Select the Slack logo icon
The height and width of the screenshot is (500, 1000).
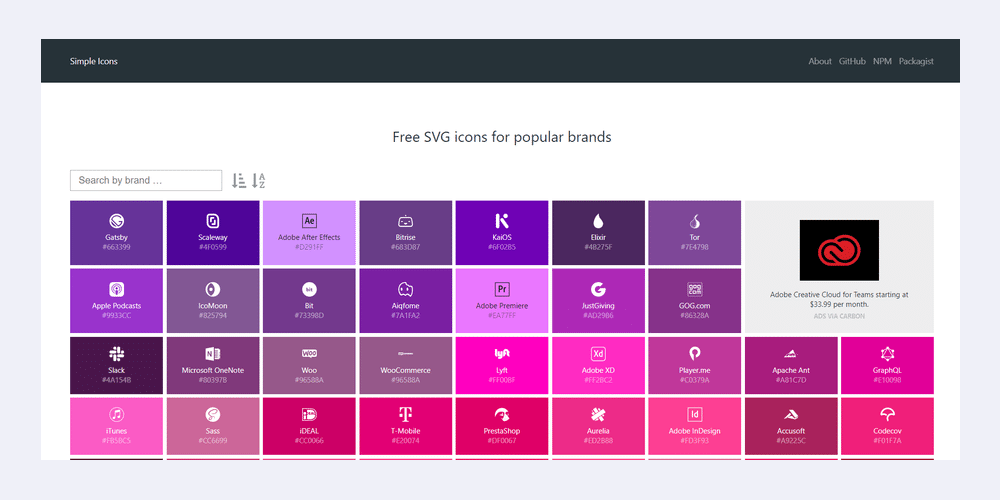point(116,354)
